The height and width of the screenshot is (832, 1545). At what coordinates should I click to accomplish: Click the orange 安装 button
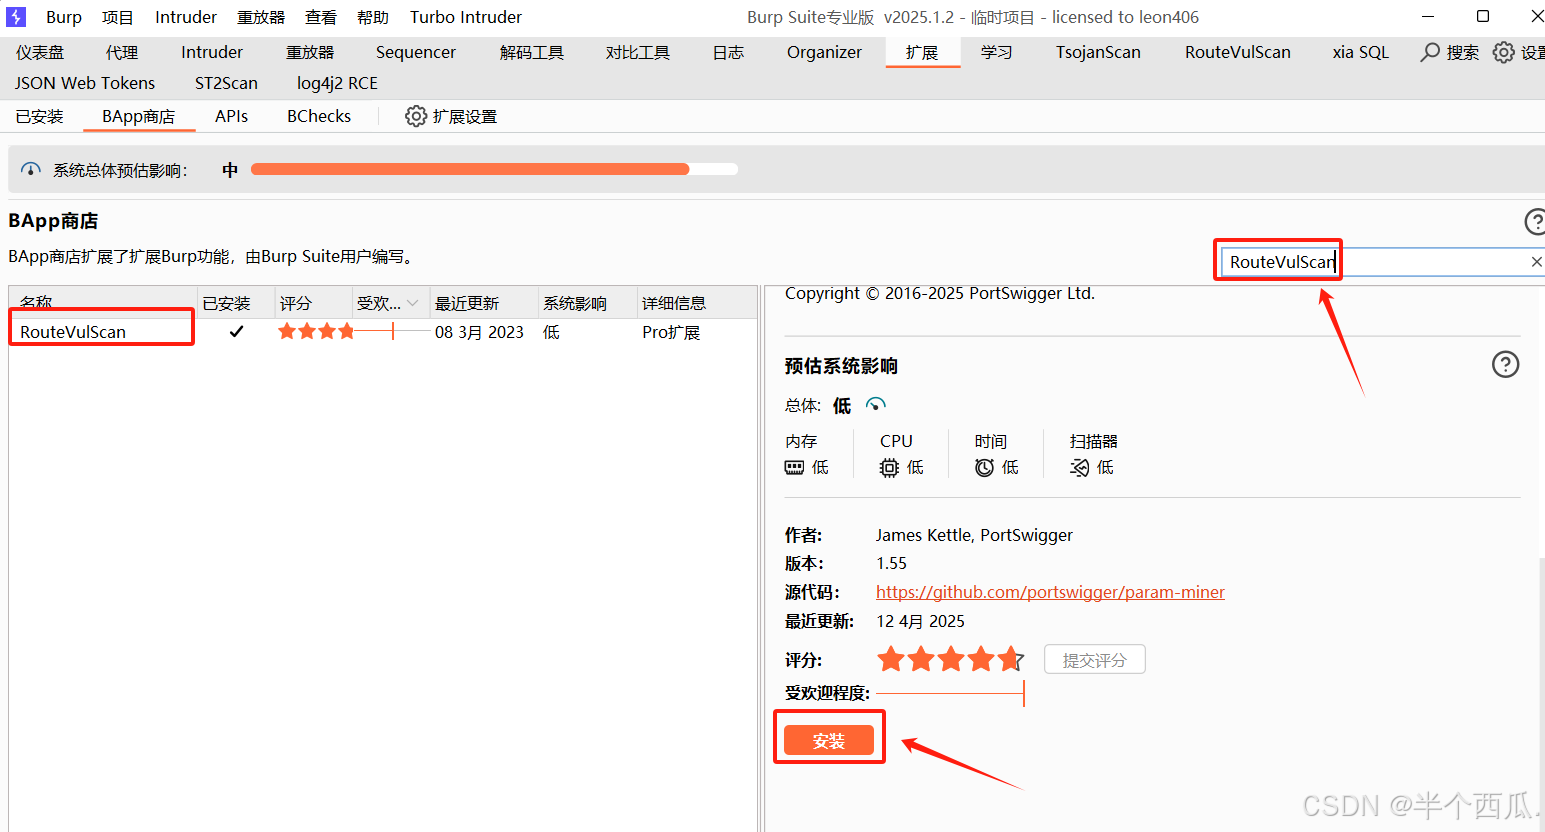tap(829, 740)
